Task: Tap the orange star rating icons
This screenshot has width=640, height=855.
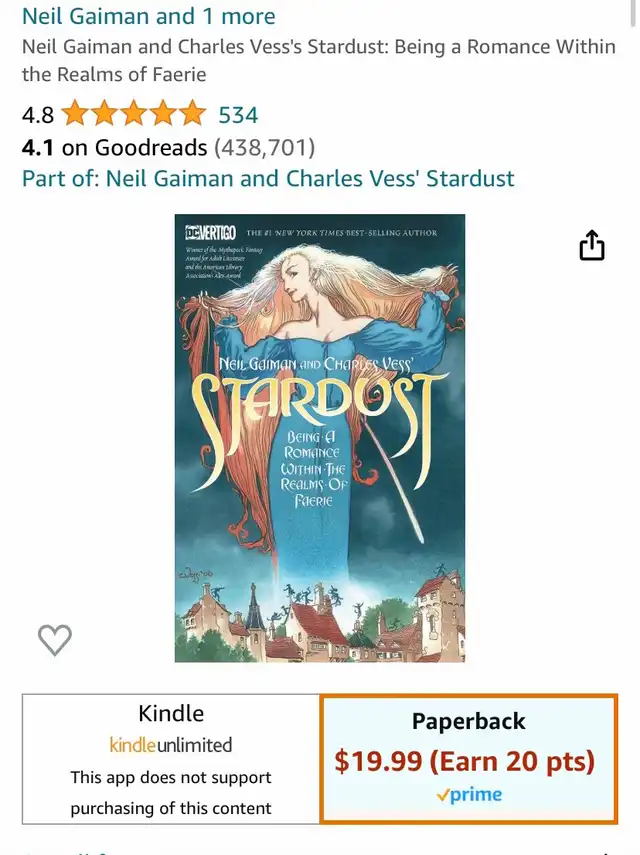Action: pyautogui.click(x=134, y=115)
